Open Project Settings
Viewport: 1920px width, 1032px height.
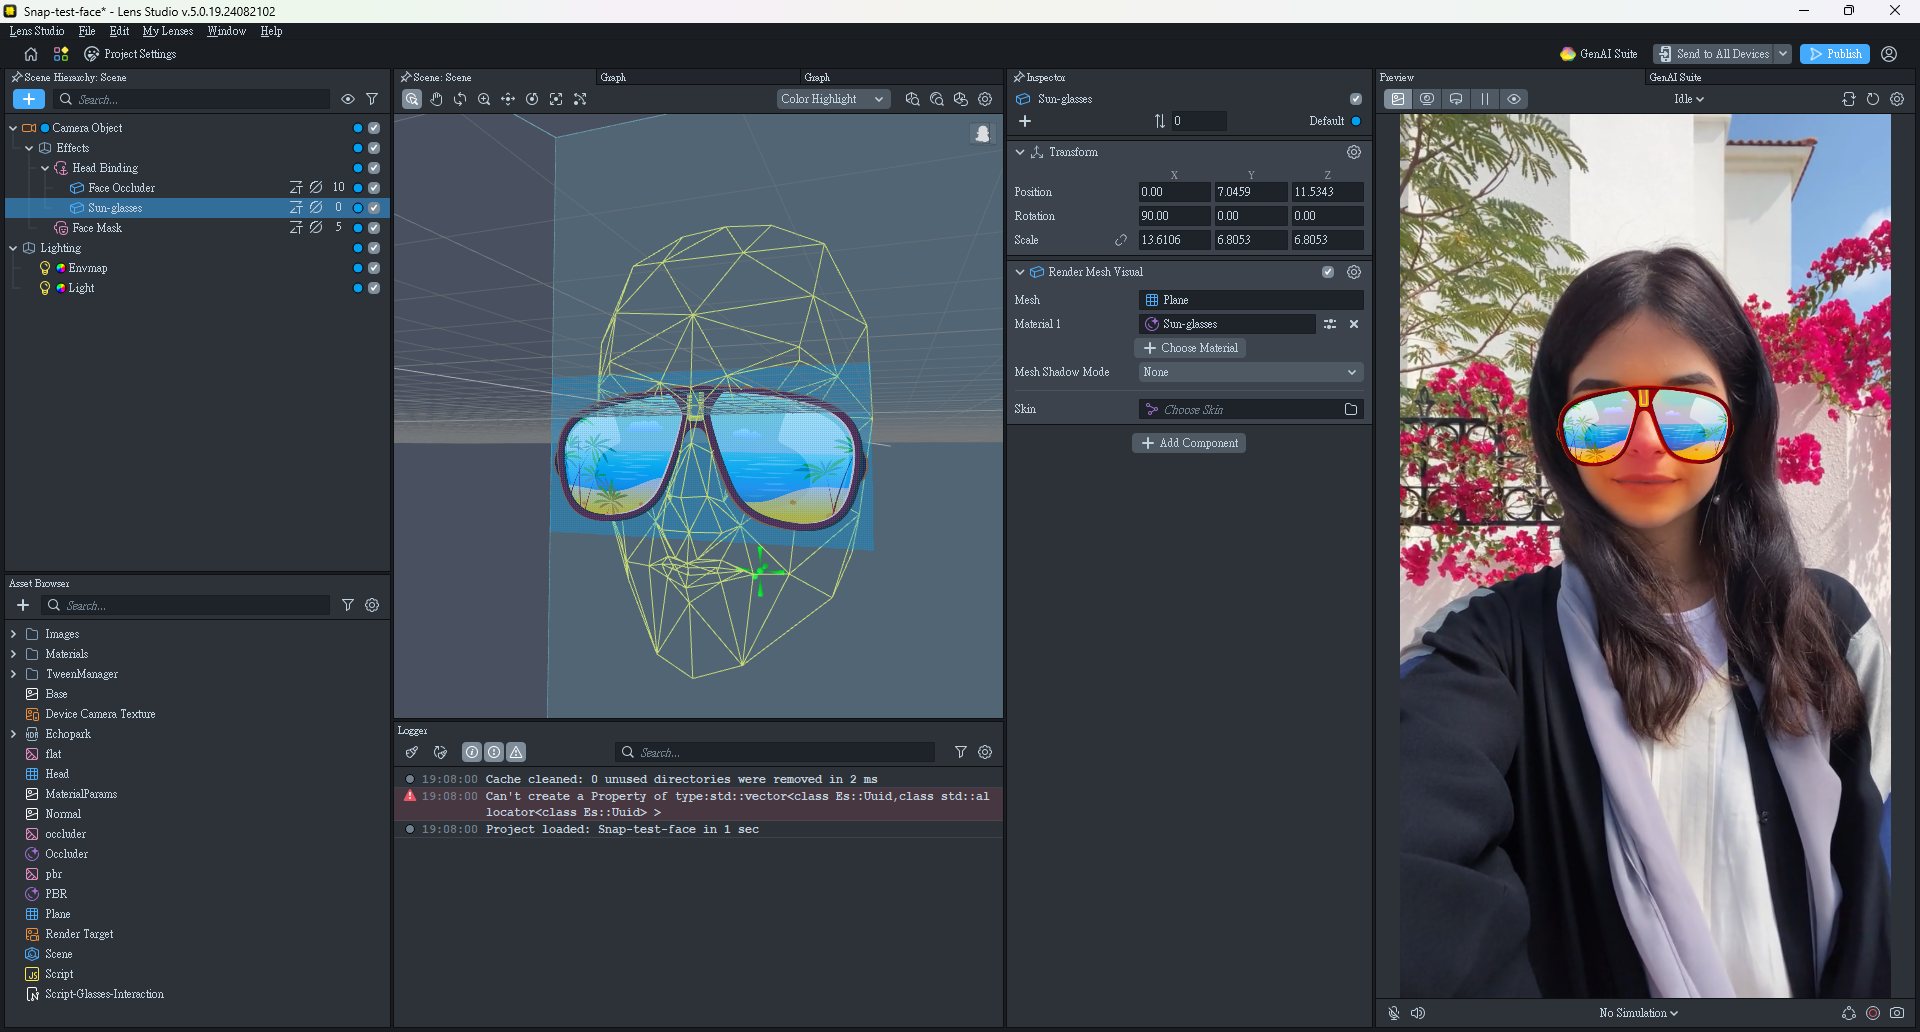point(130,54)
